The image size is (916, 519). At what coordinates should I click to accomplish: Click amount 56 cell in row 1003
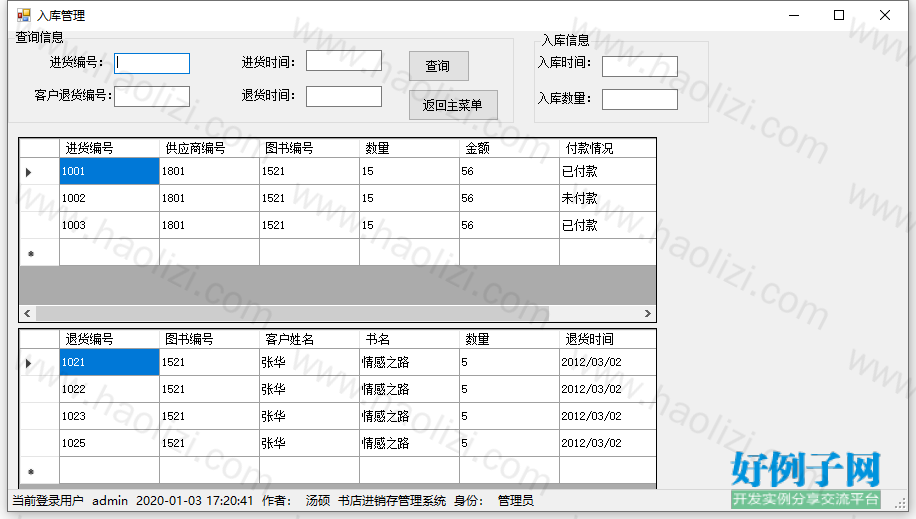coord(509,225)
